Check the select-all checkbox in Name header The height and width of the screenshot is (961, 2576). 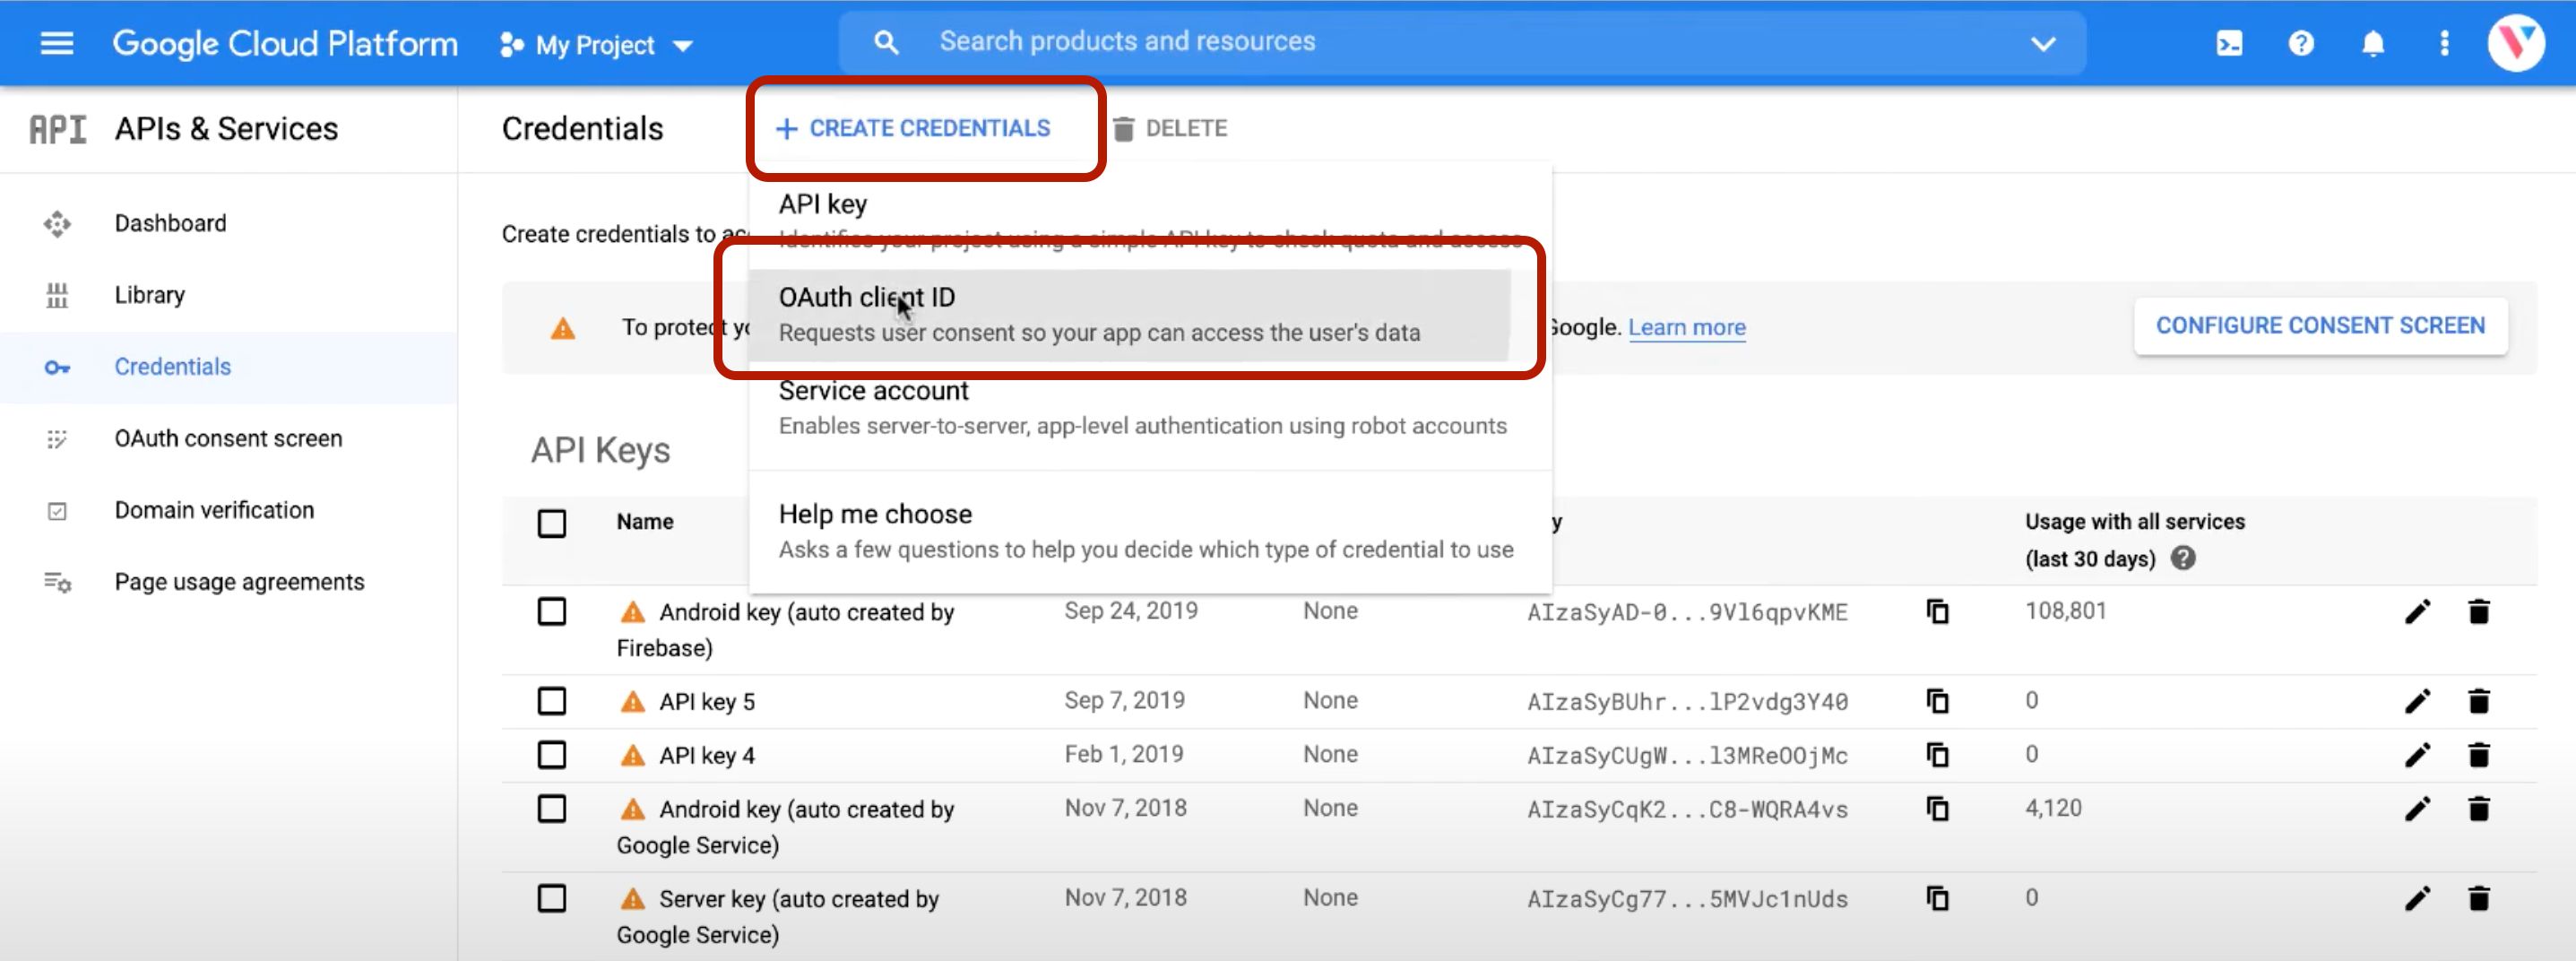[552, 523]
